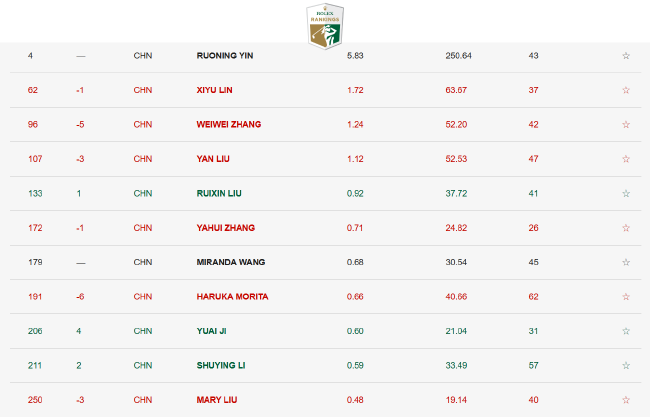Click average points 0.60

(x=355, y=331)
